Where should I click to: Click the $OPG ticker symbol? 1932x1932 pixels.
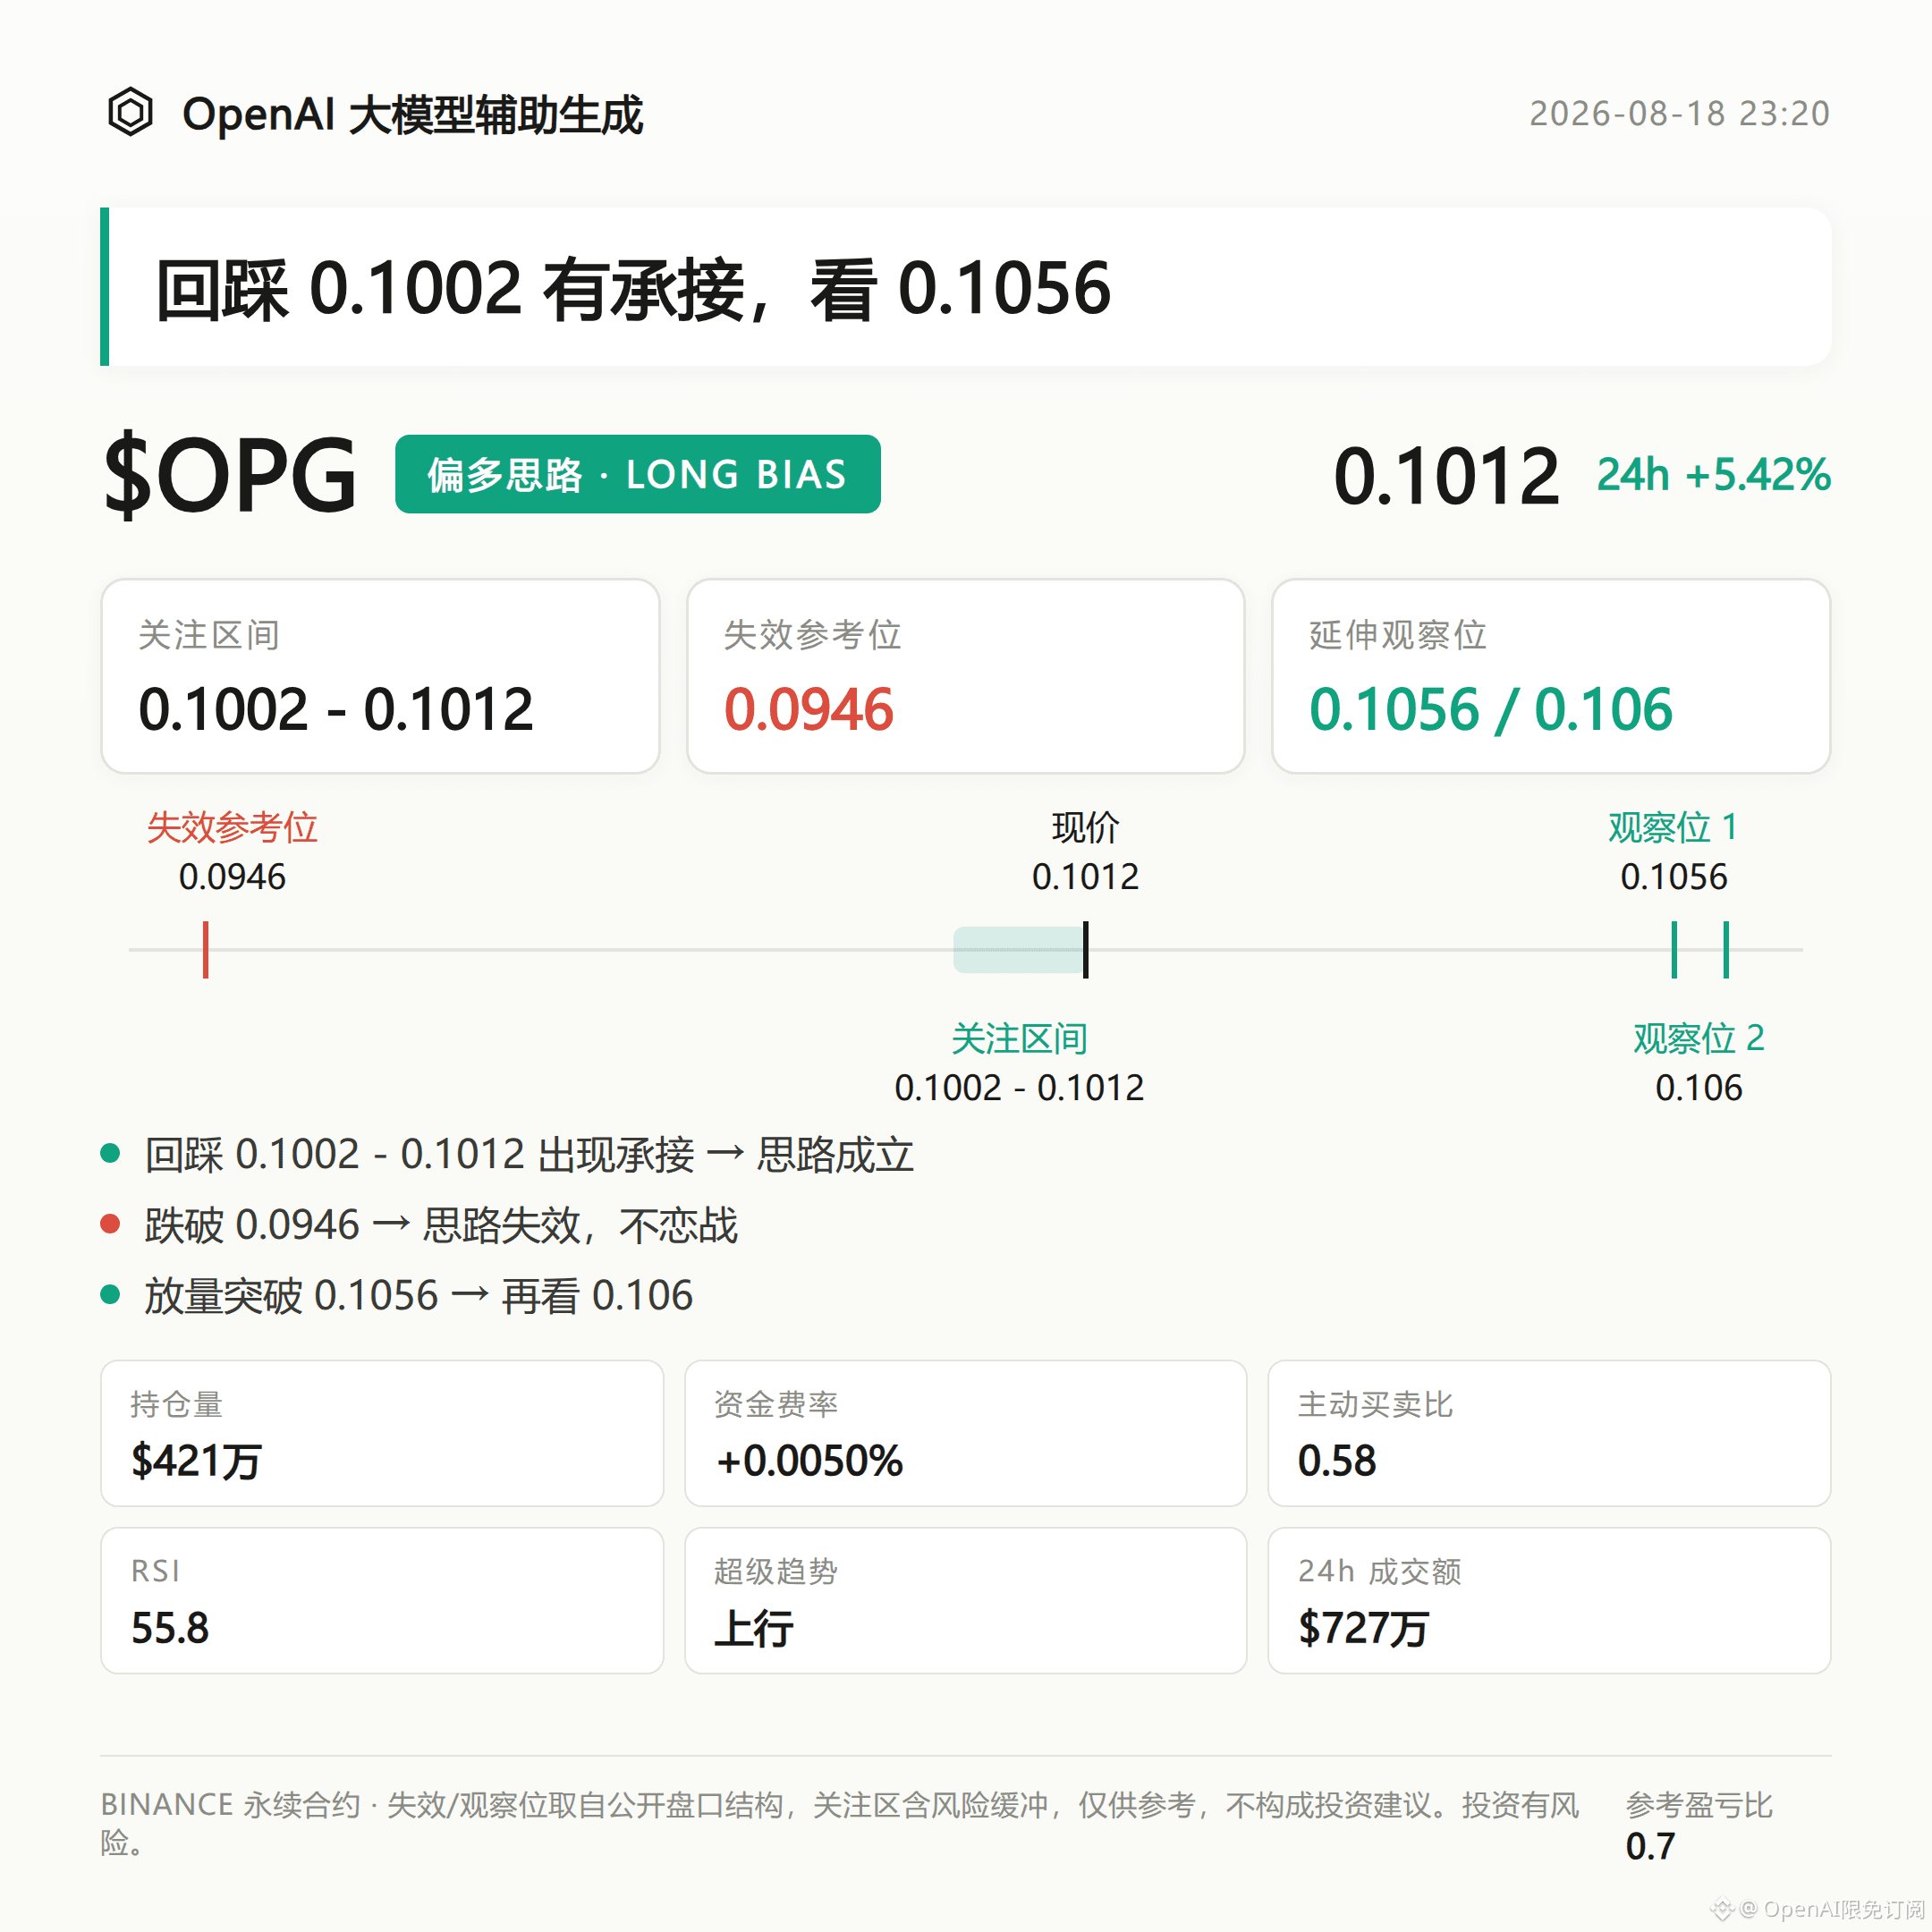(231, 475)
